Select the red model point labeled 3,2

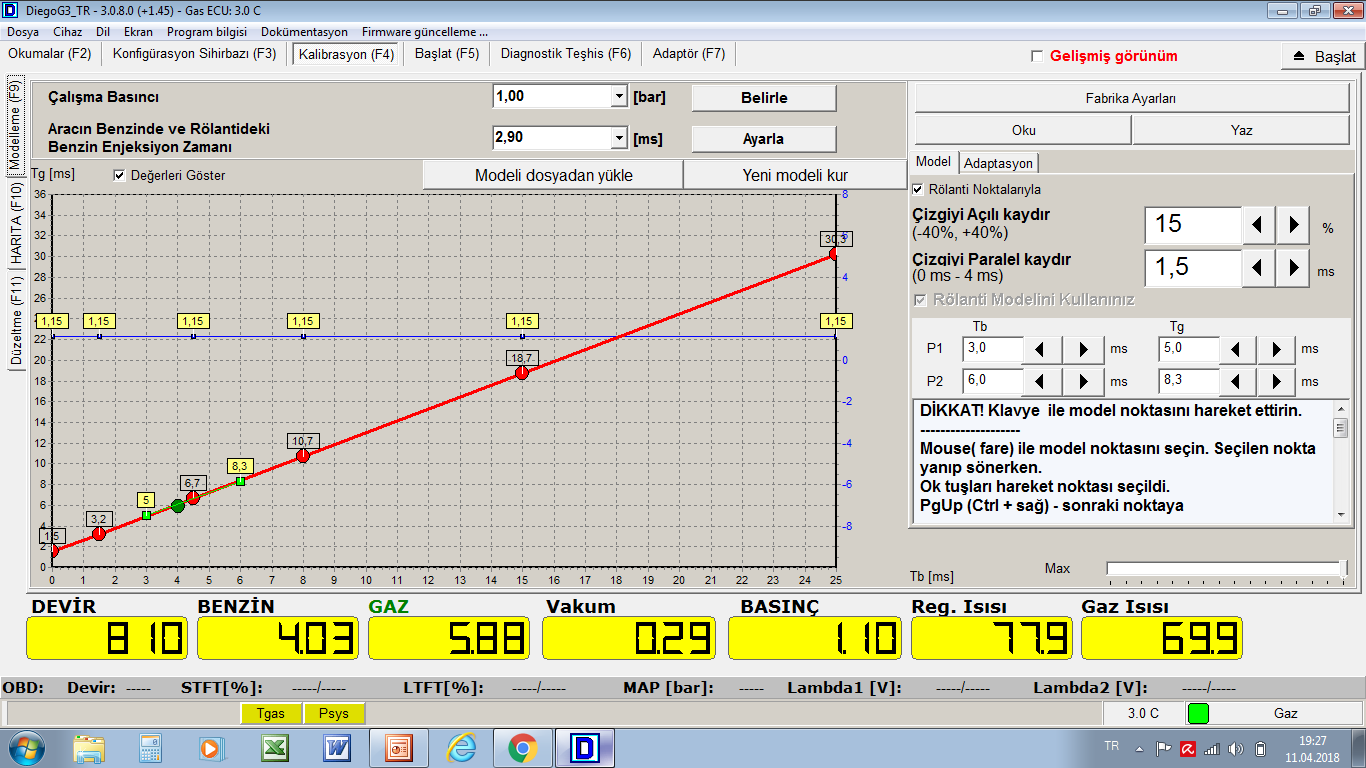(x=99, y=534)
